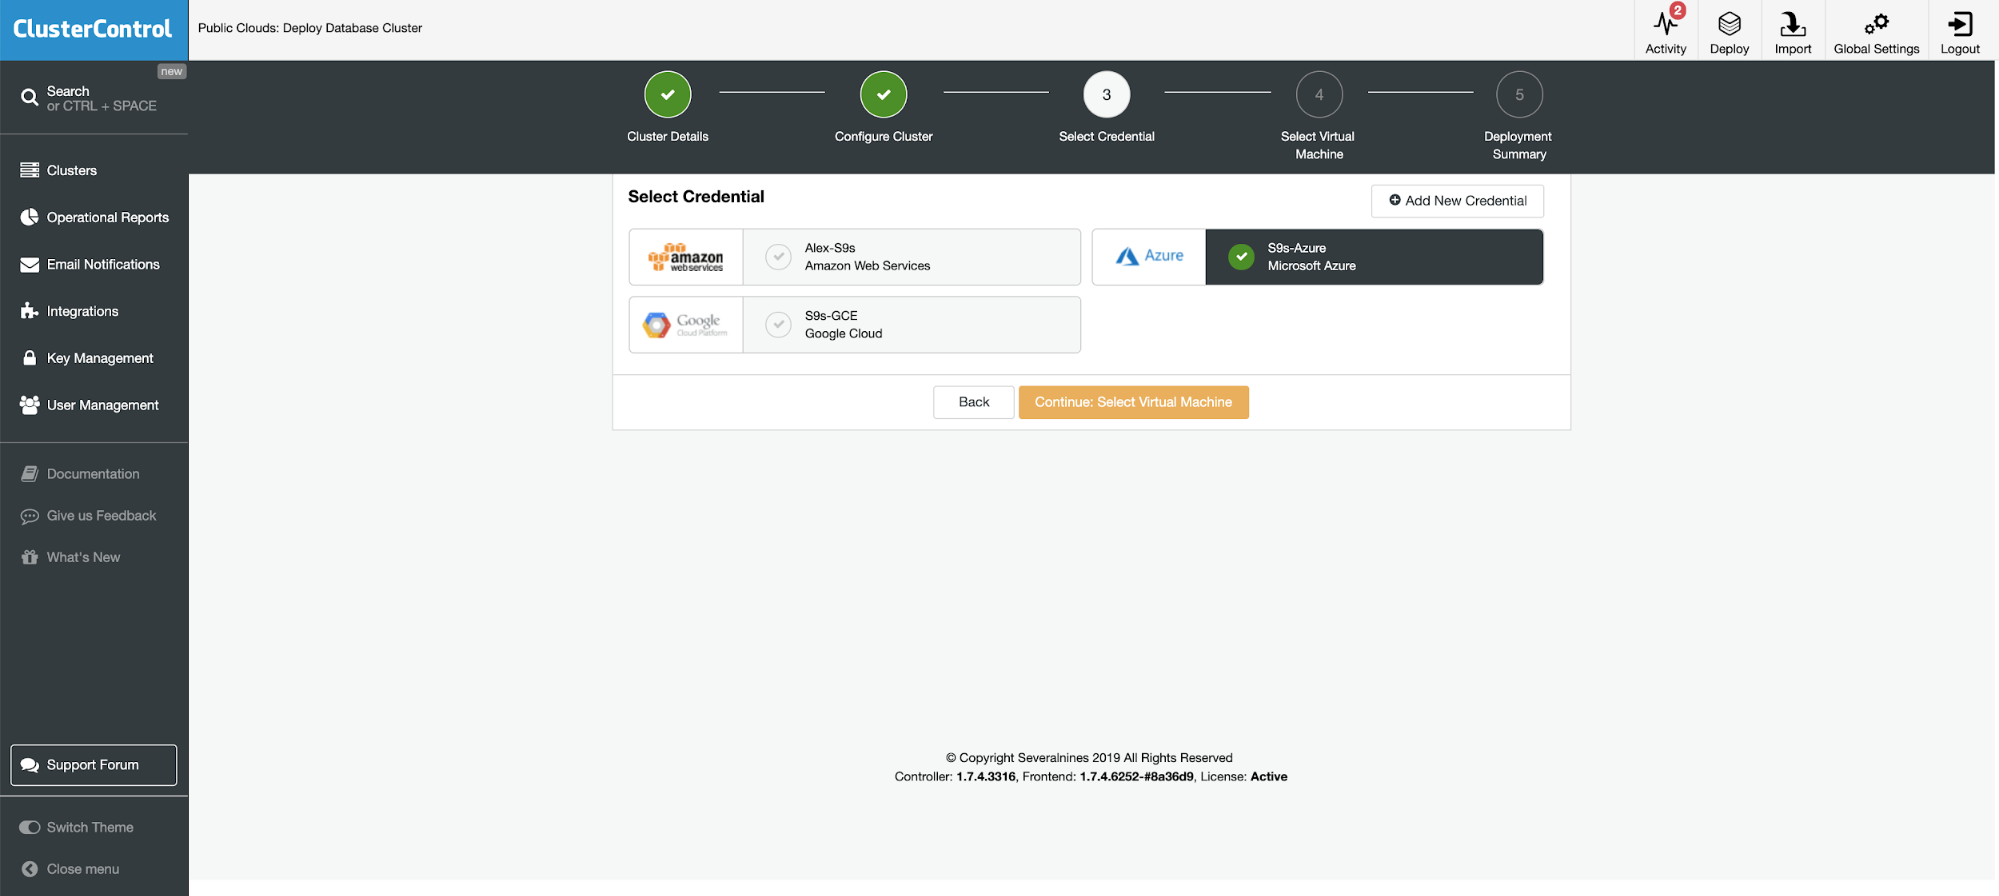This screenshot has width=1999, height=896.
Task: Click step 4 Select Virtual Machine circle
Action: coord(1319,95)
